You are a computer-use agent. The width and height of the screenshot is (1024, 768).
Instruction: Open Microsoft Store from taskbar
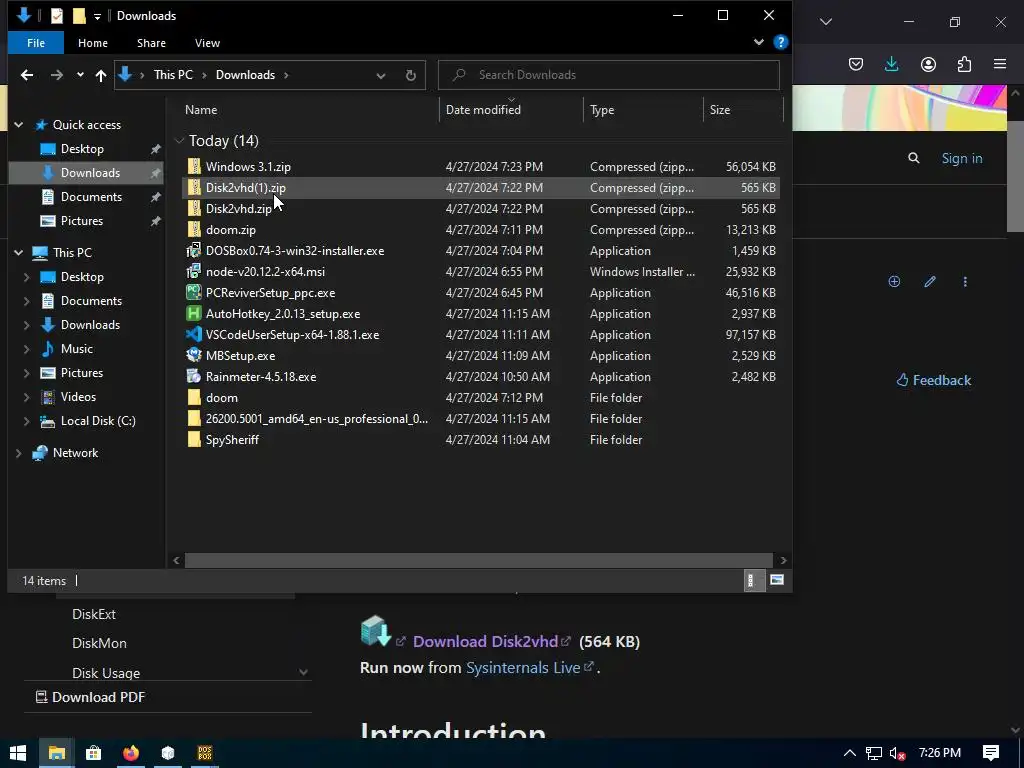(x=93, y=753)
